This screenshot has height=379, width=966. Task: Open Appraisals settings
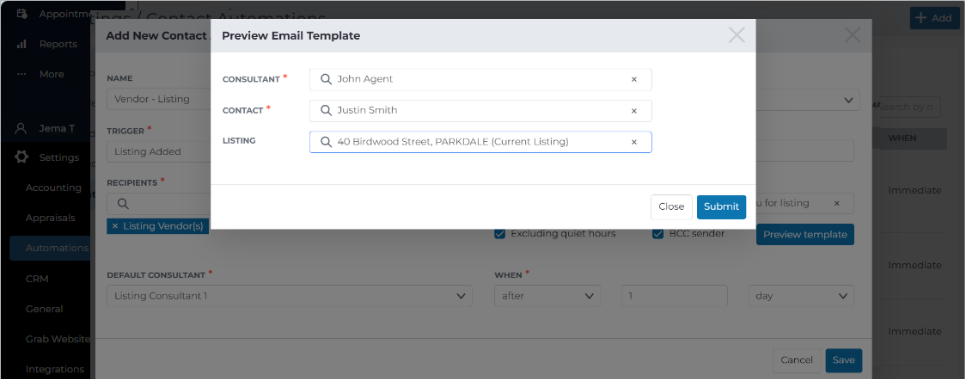pos(50,218)
